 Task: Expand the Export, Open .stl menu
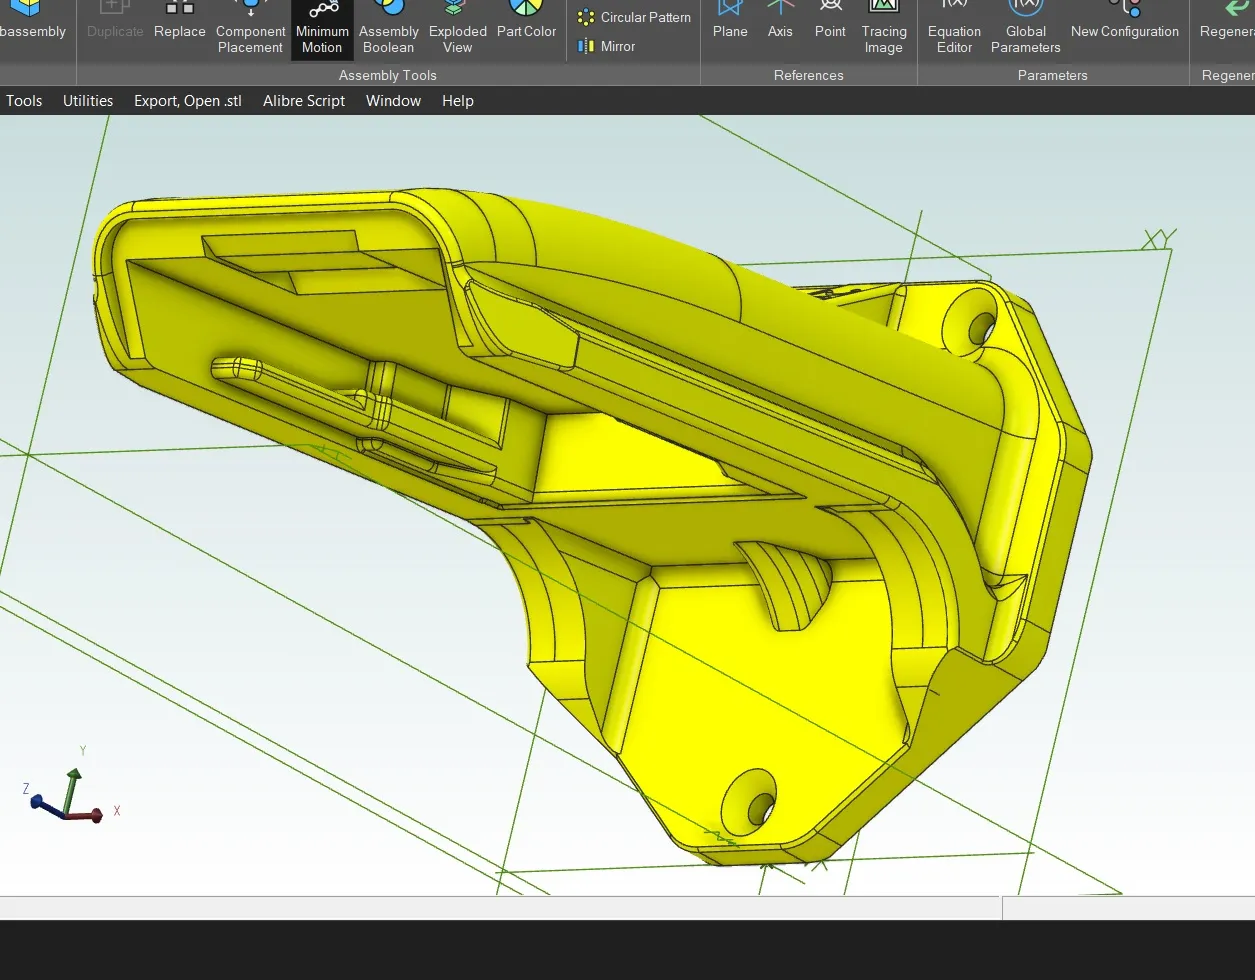(x=188, y=100)
